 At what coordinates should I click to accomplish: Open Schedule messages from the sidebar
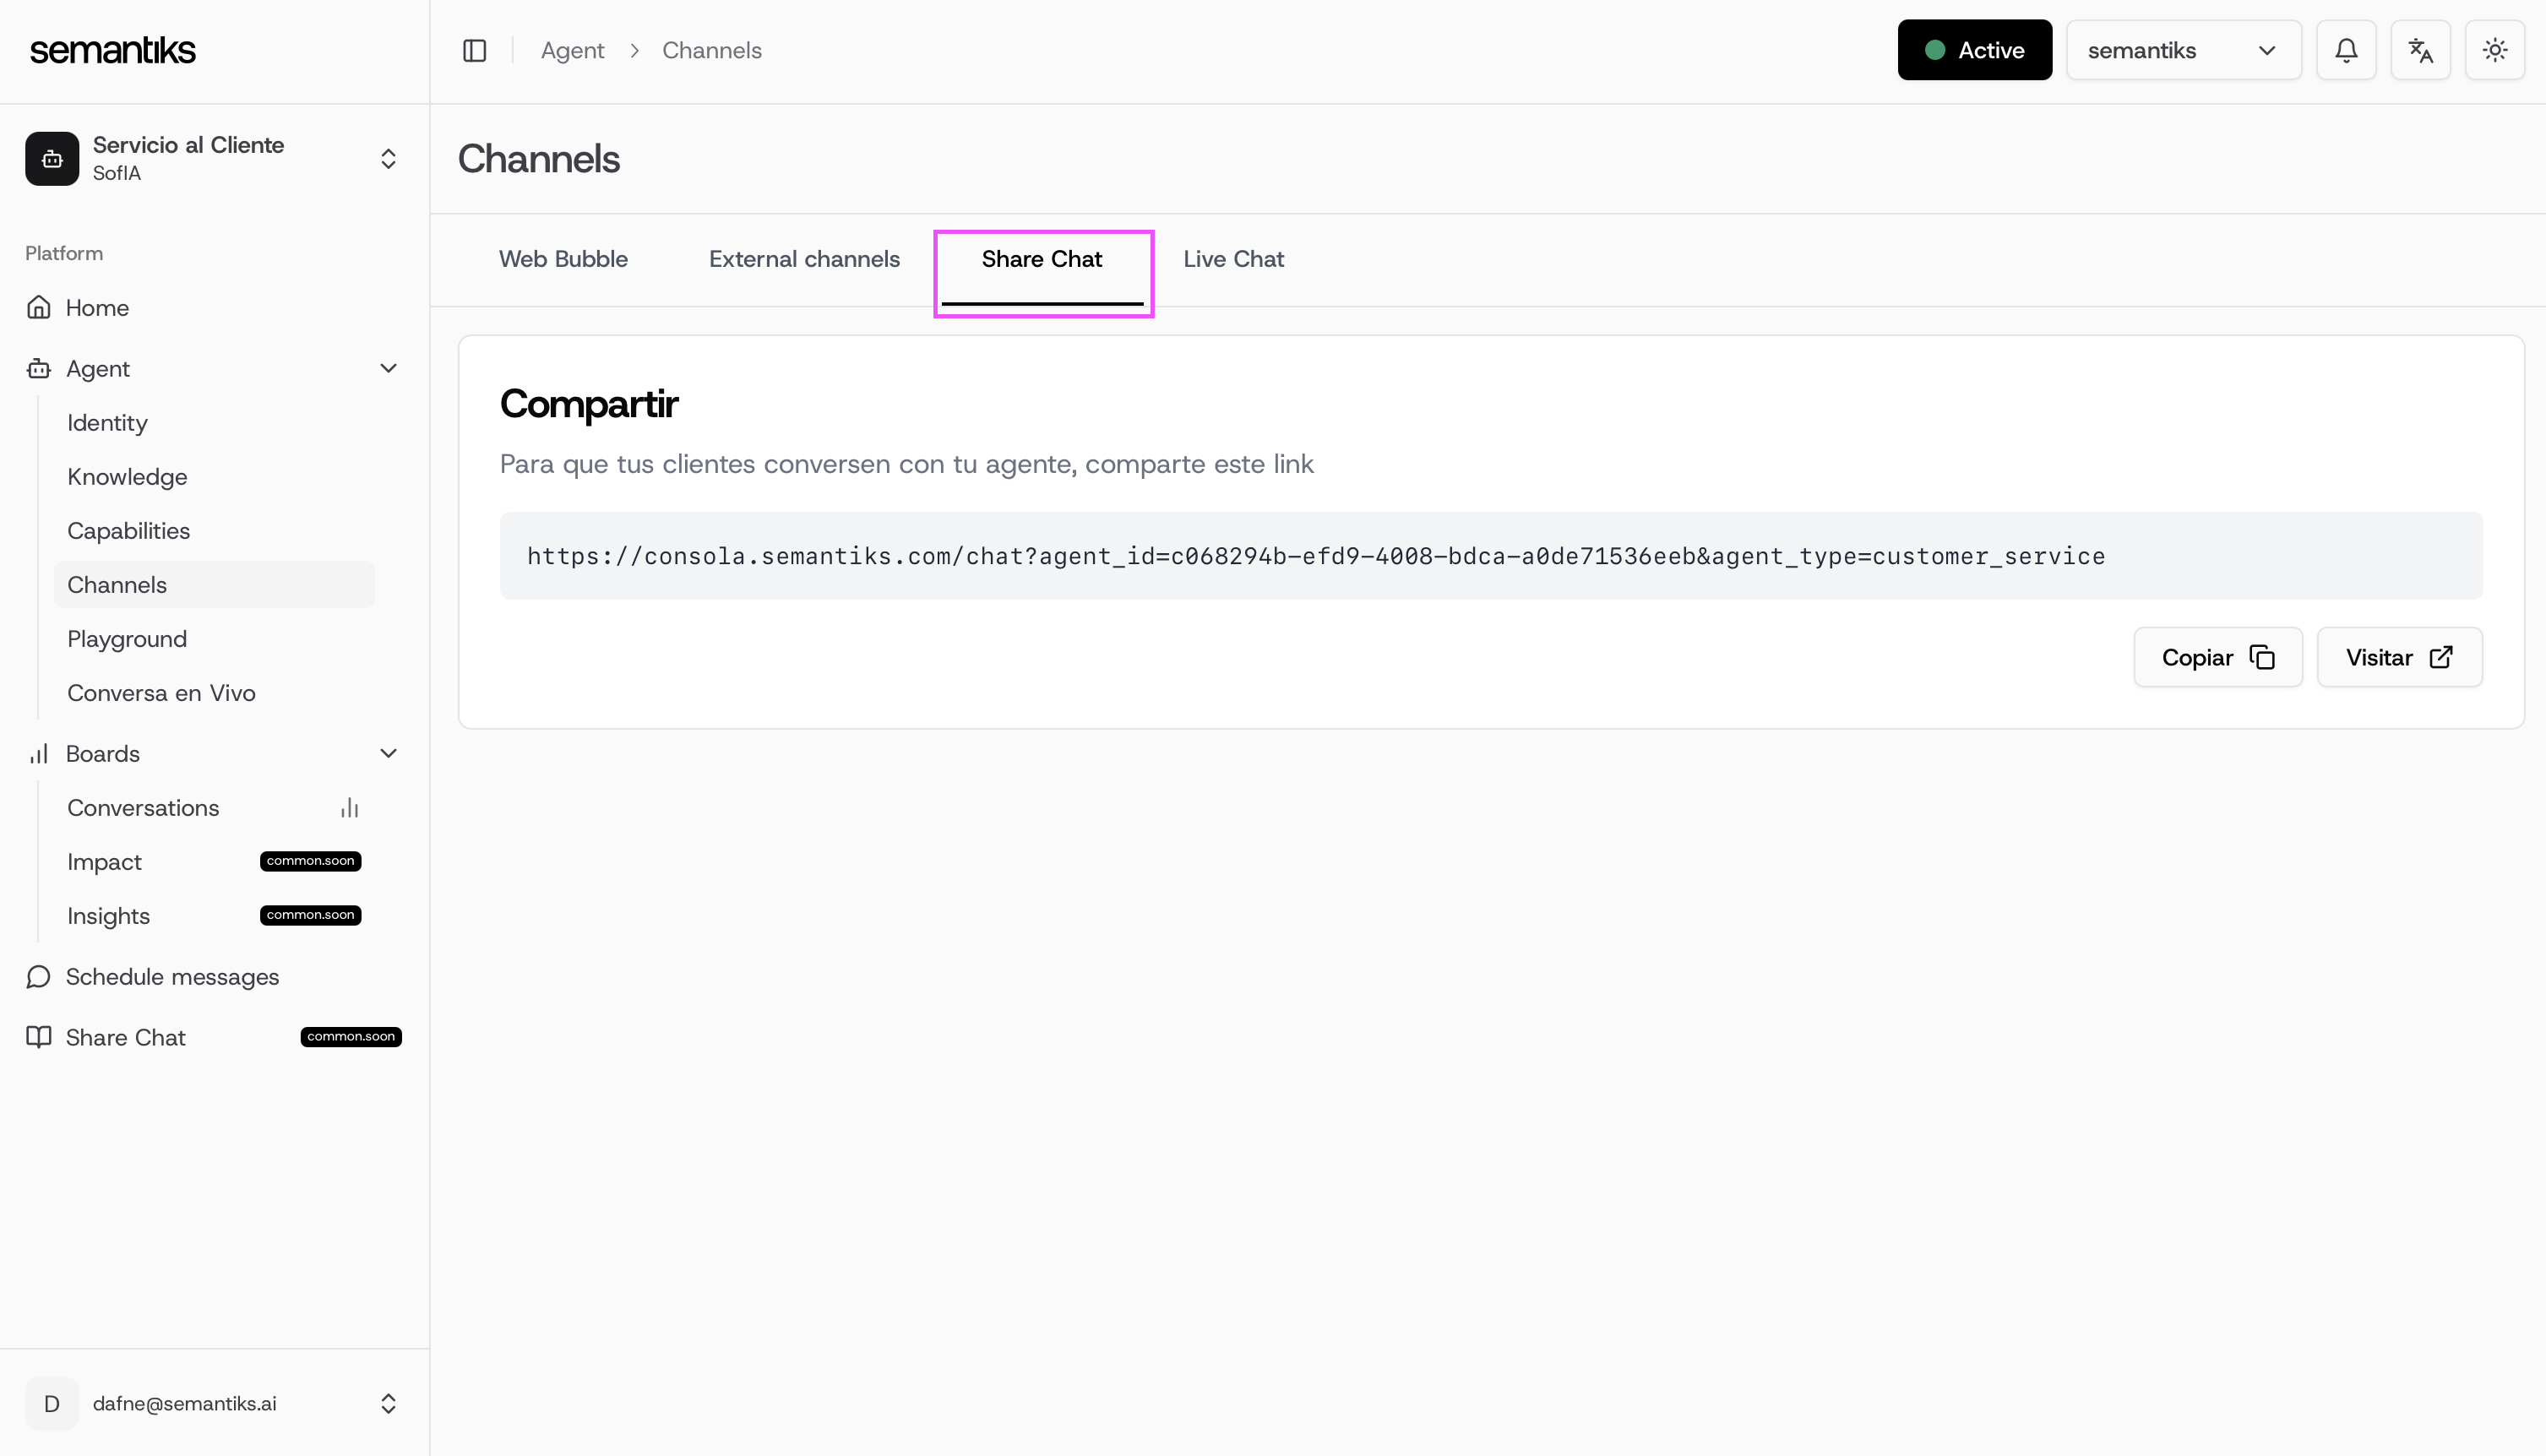point(172,976)
